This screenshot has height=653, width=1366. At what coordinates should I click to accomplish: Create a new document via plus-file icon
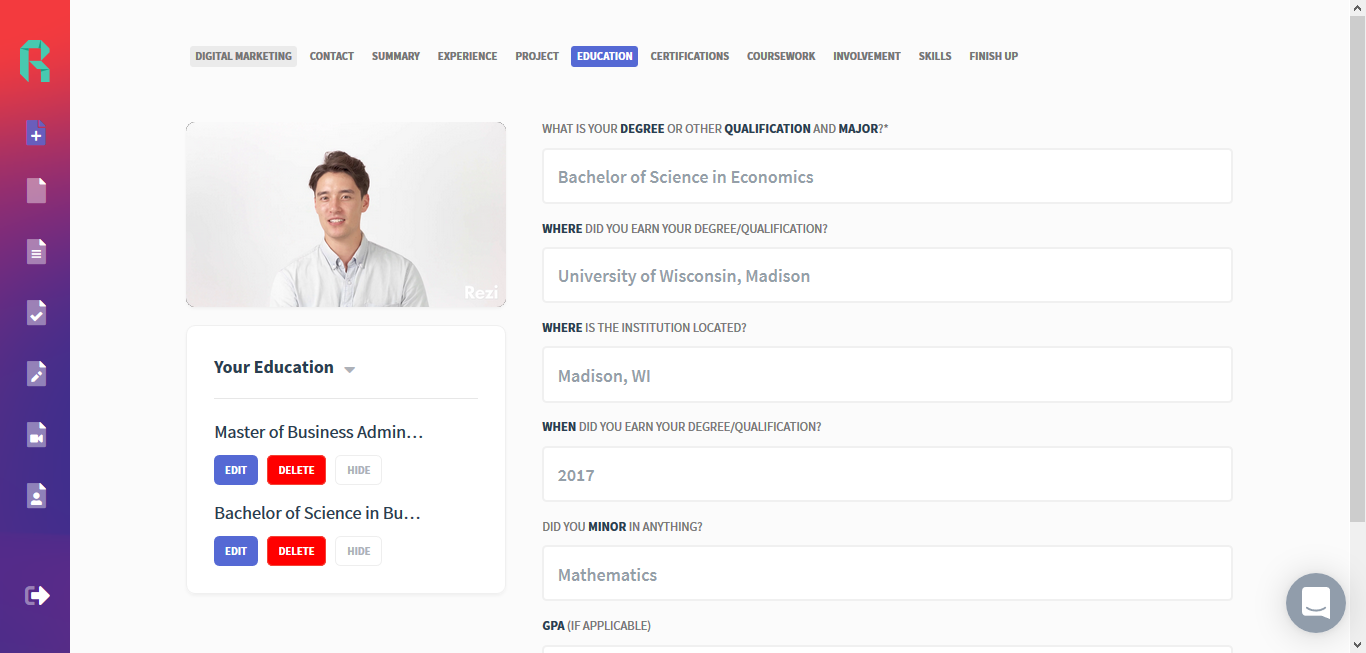coord(36,132)
